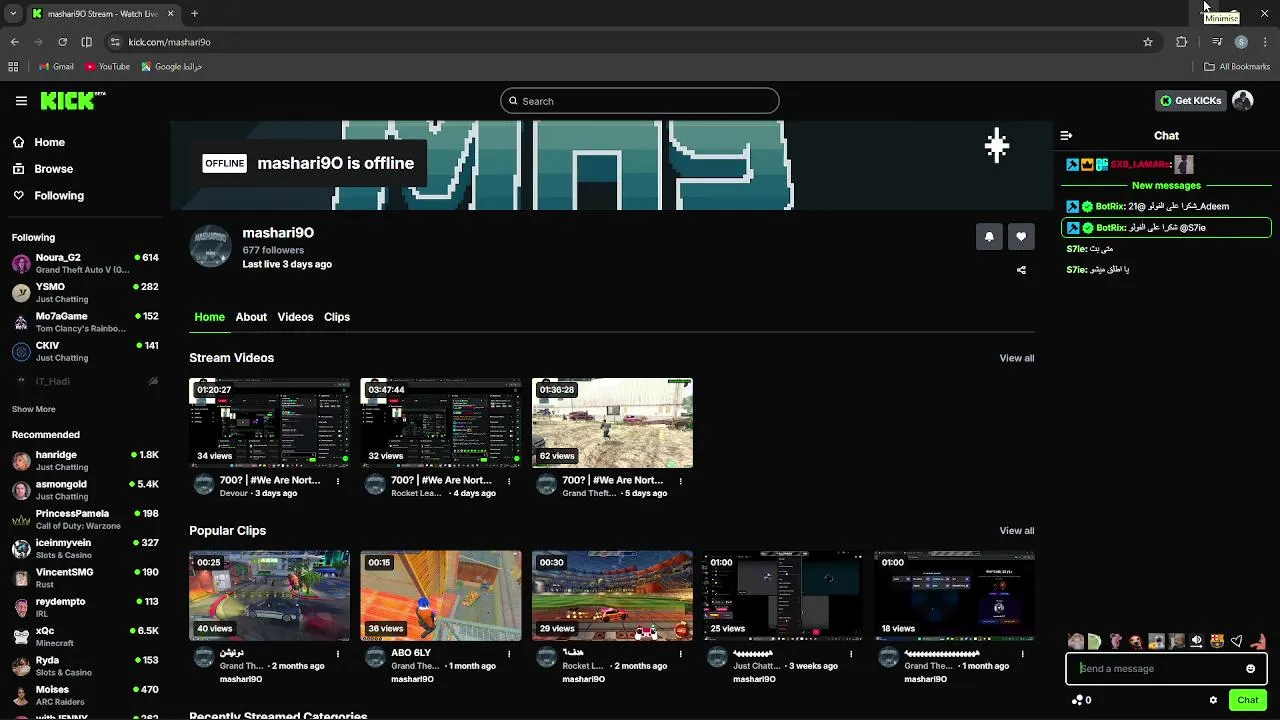Bookmark this page with star icon
Image resolution: width=1280 pixels, height=720 pixels.
click(x=1148, y=42)
